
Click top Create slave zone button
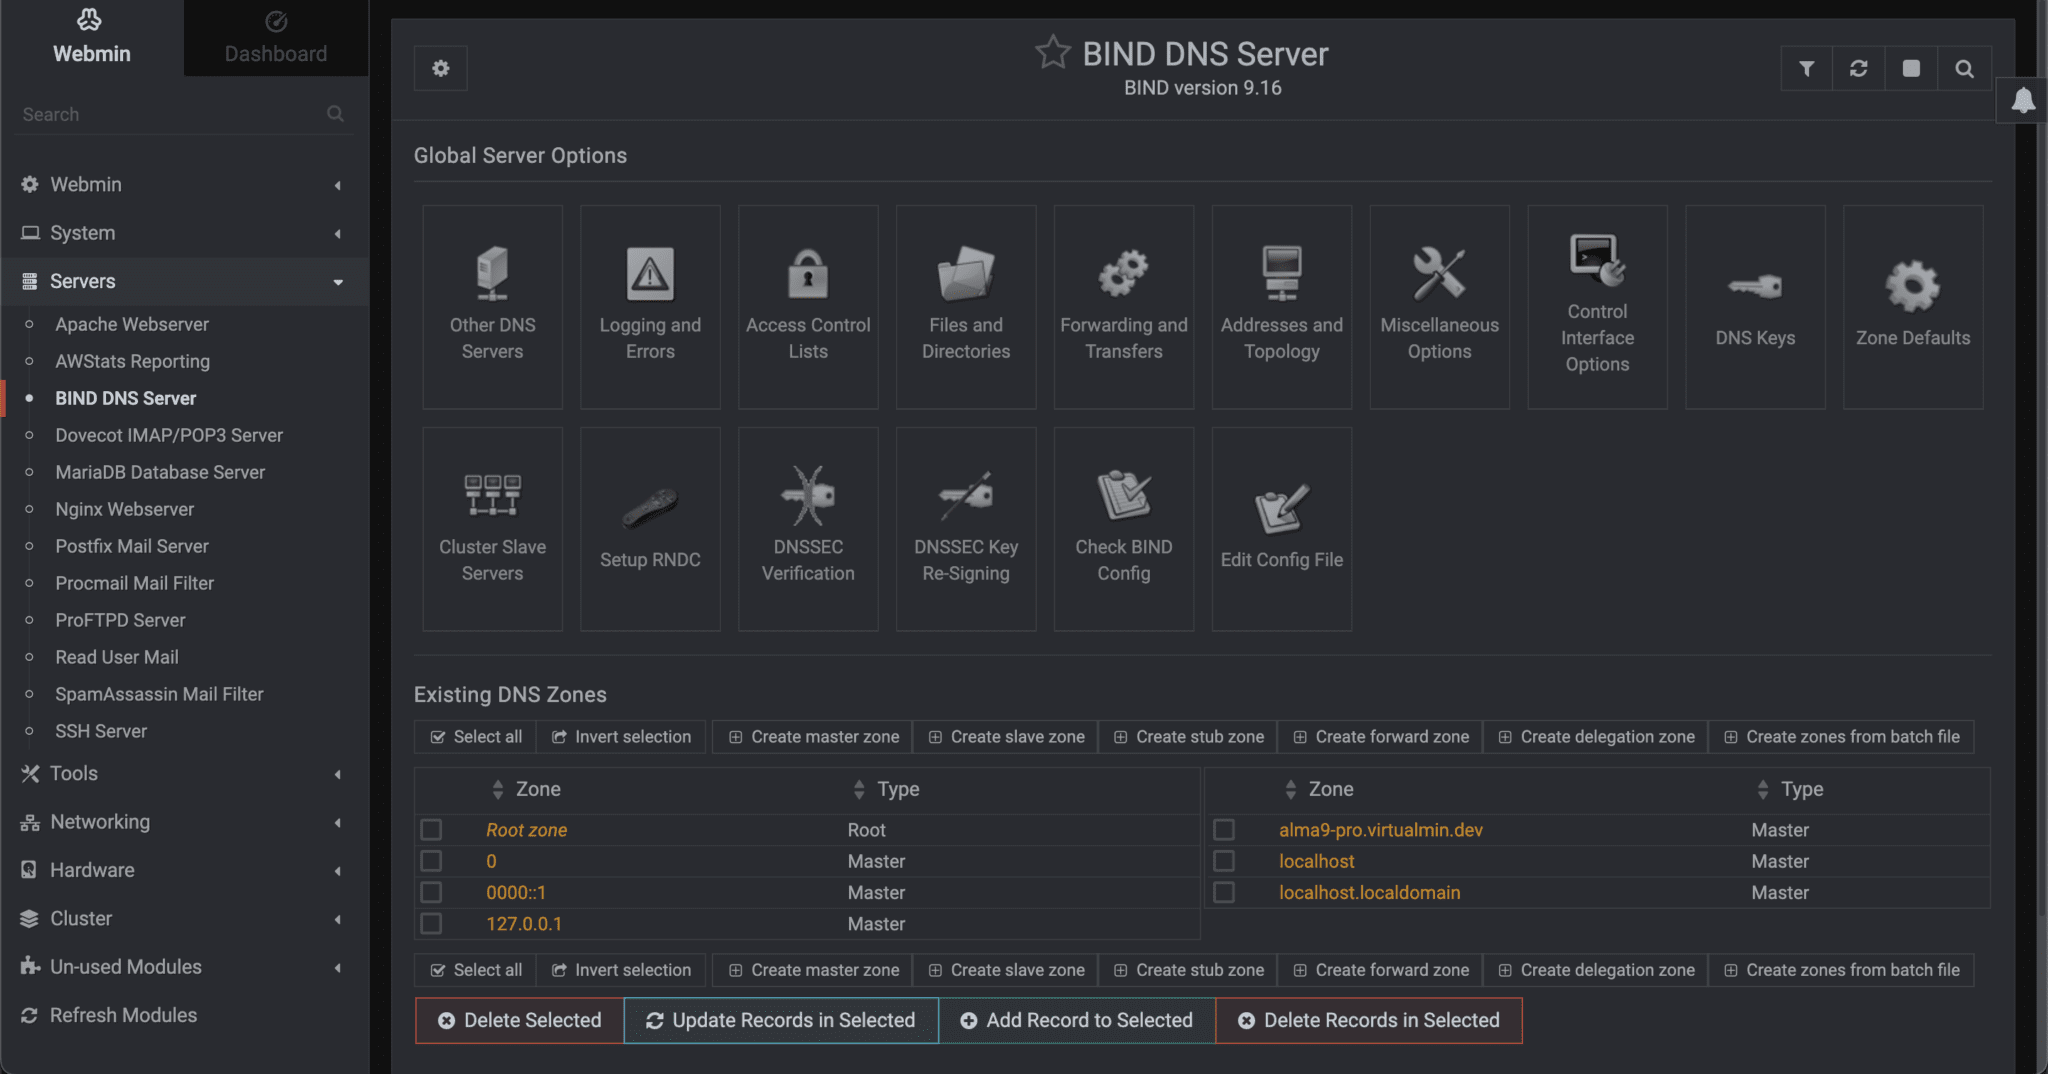pyautogui.click(x=1006, y=737)
